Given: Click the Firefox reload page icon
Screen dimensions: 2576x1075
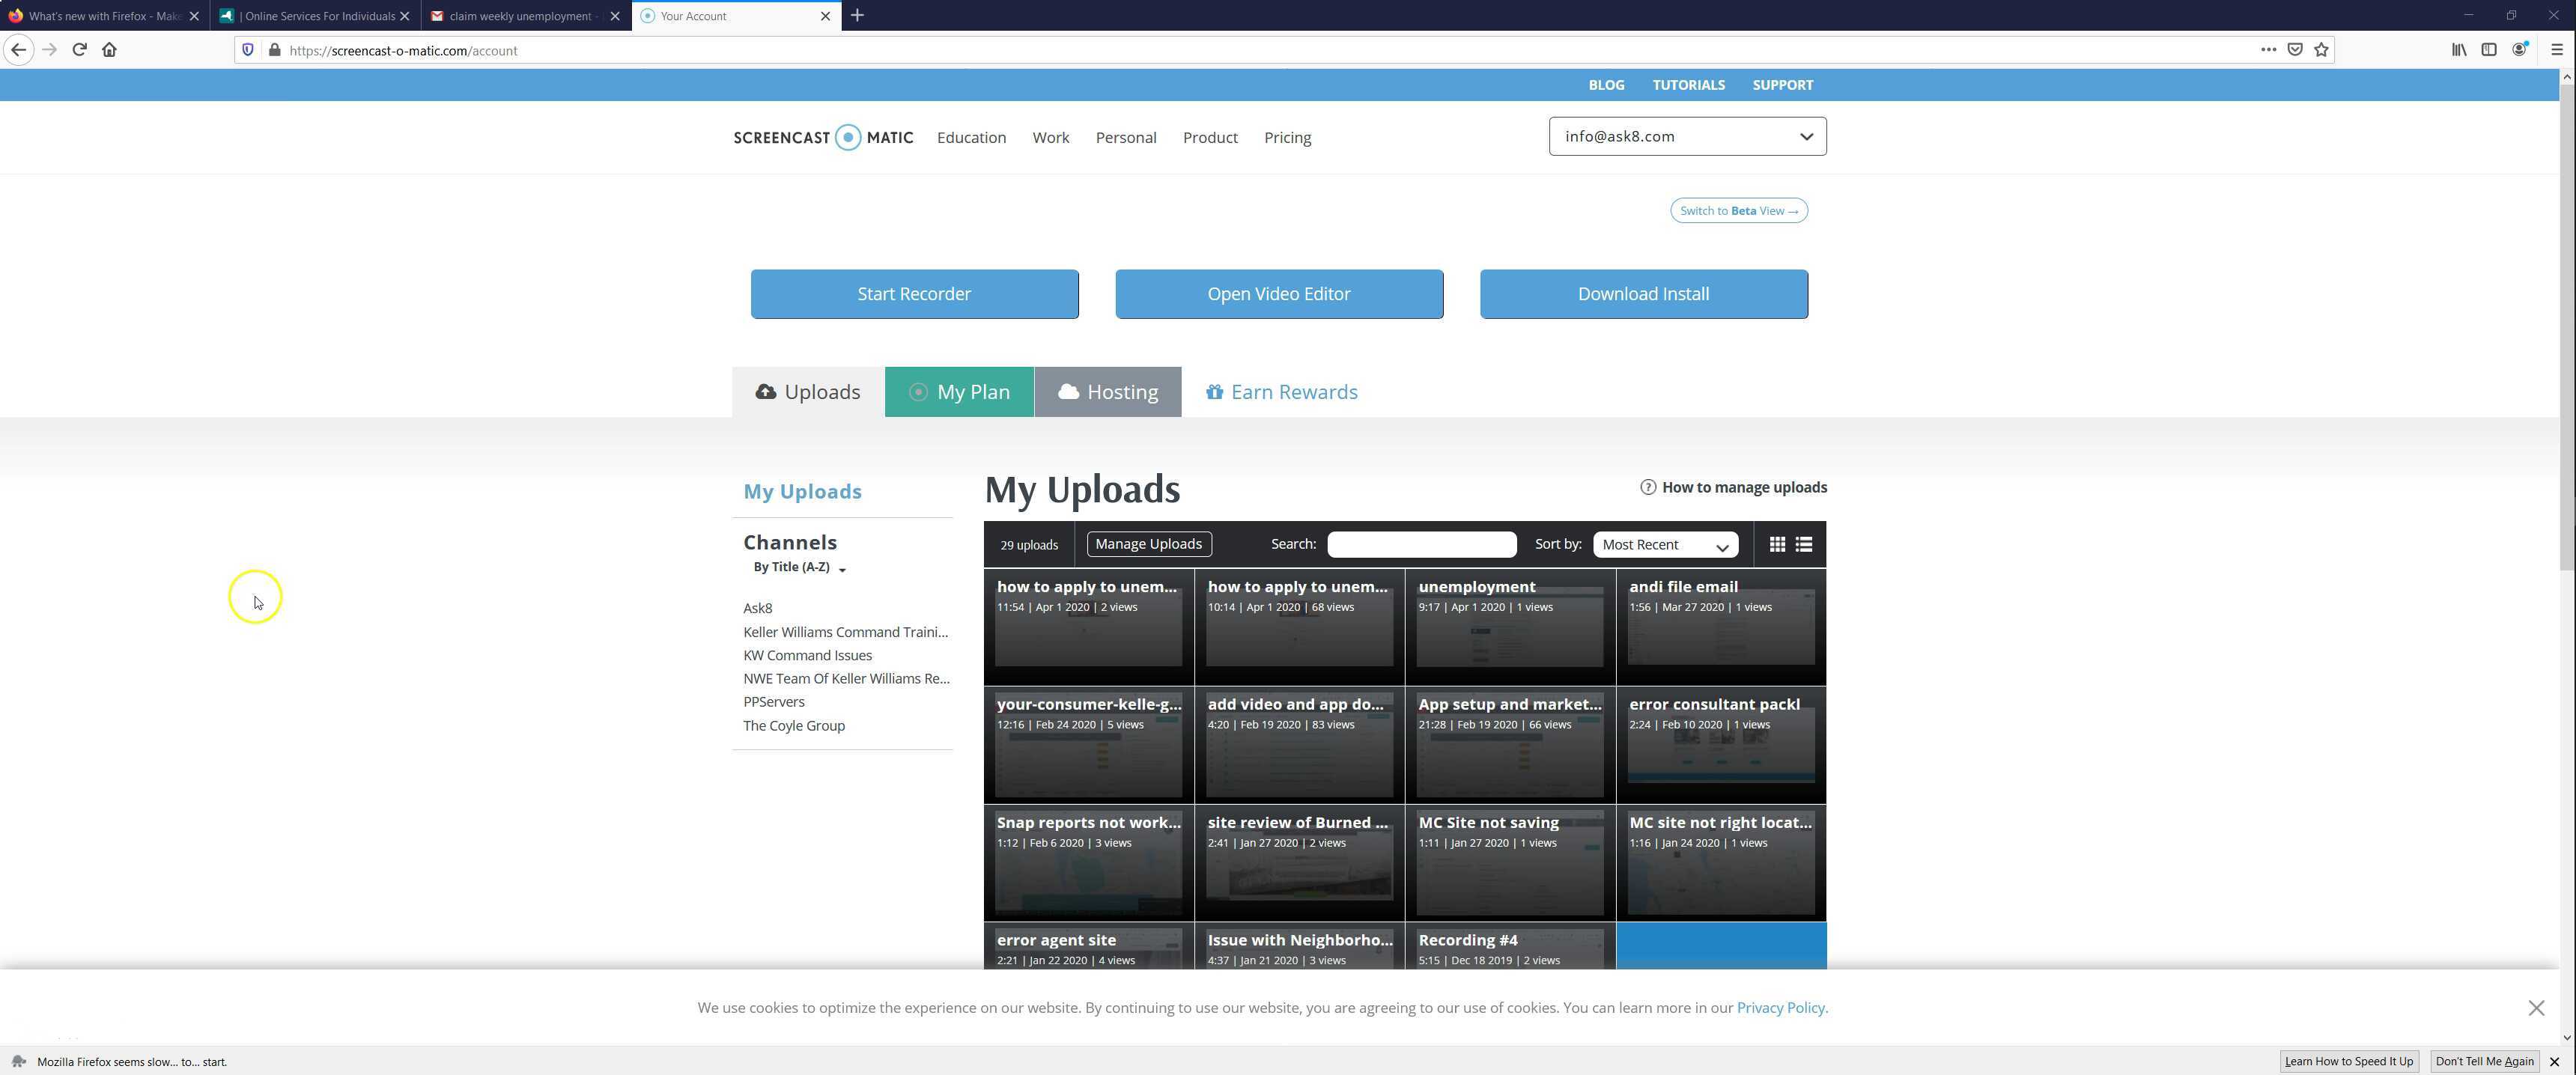Looking at the screenshot, I should [x=79, y=50].
